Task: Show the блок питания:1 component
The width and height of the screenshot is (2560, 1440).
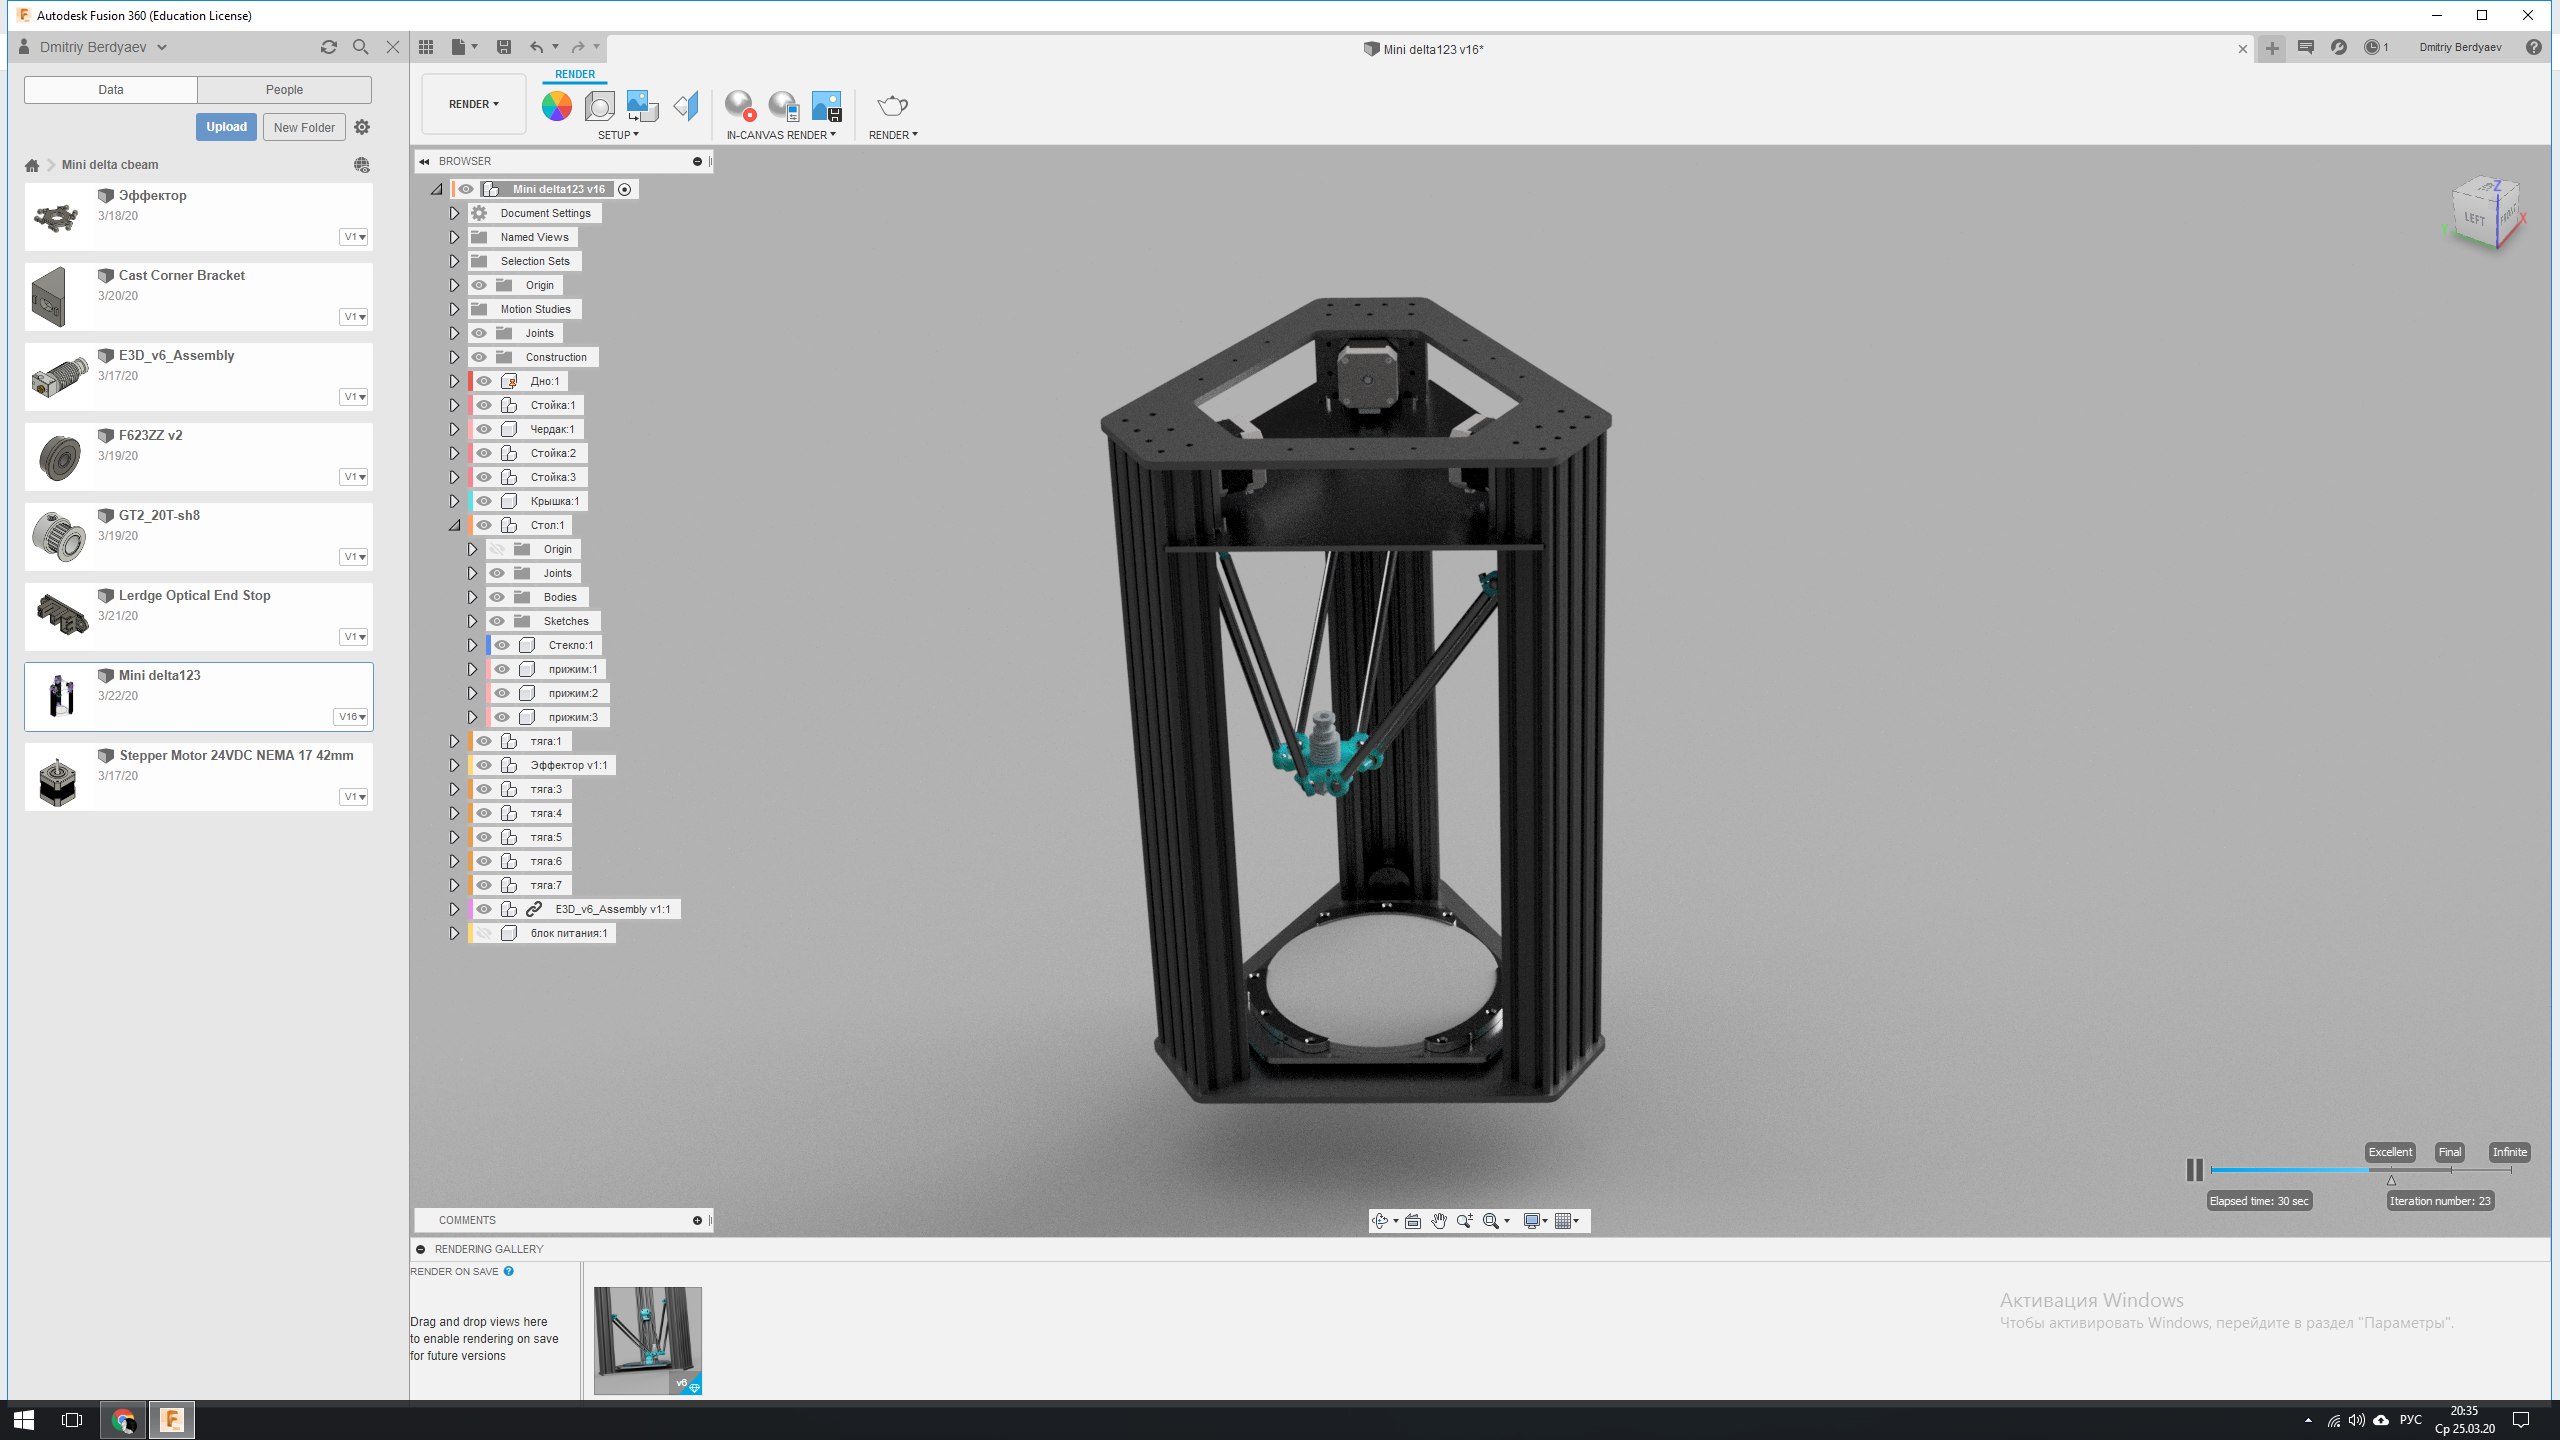Action: point(484,933)
